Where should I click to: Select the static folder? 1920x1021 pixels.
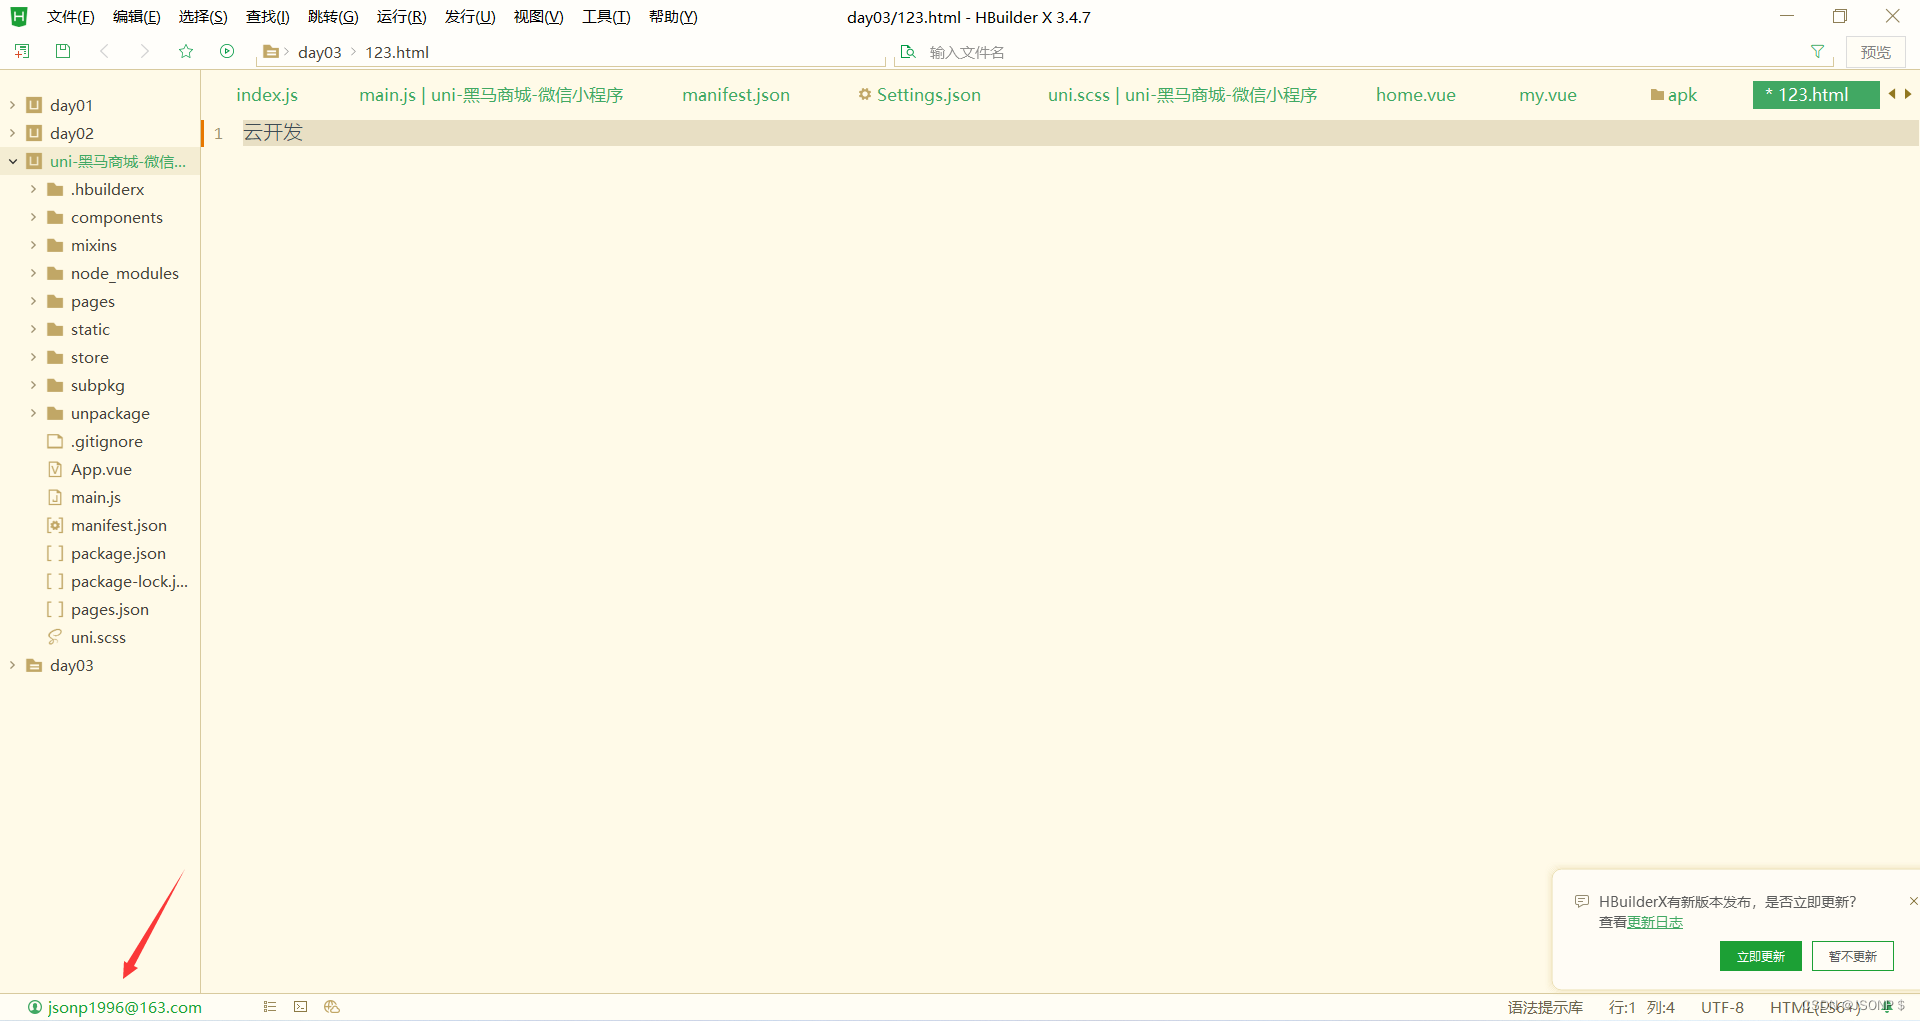[x=90, y=329]
